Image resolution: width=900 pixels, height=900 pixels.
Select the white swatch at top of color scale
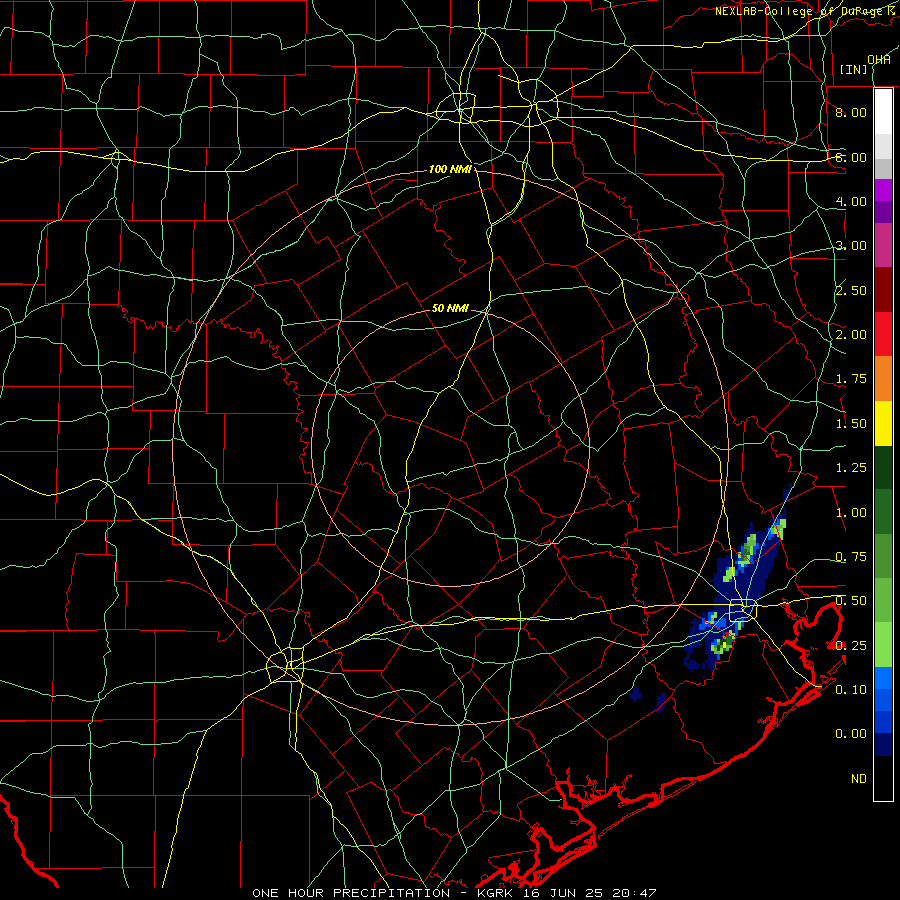point(883,112)
